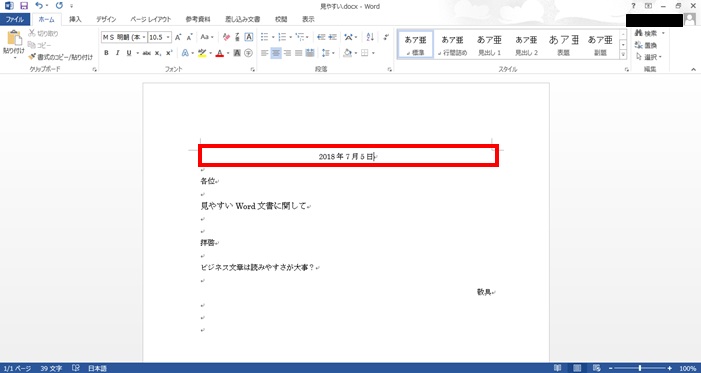
Task: Toggle superscript formatting
Action: point(169,53)
